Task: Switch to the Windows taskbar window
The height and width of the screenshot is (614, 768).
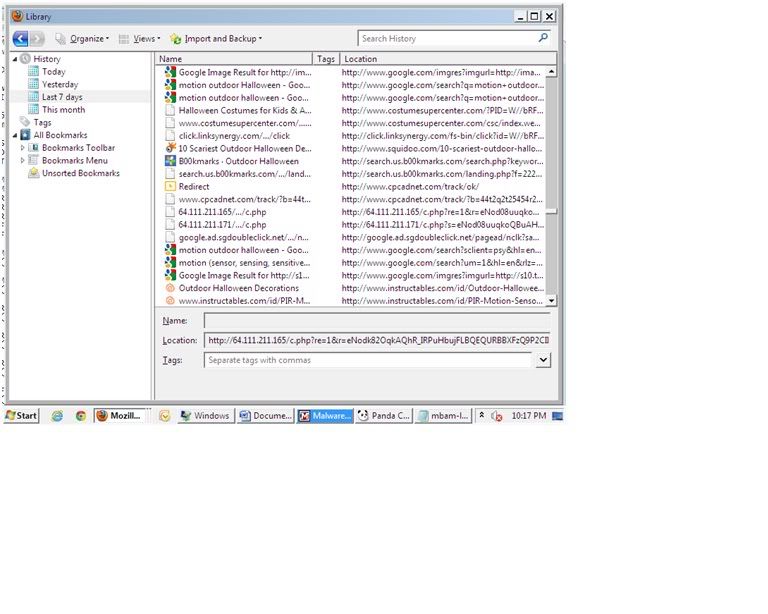Action: pos(206,416)
